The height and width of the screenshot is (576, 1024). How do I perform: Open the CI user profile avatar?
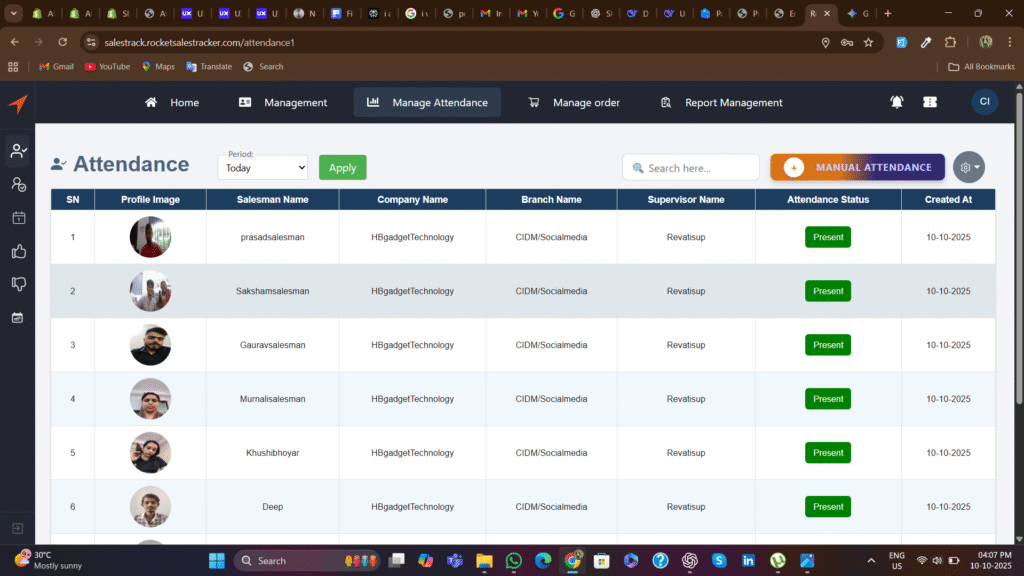[984, 102]
